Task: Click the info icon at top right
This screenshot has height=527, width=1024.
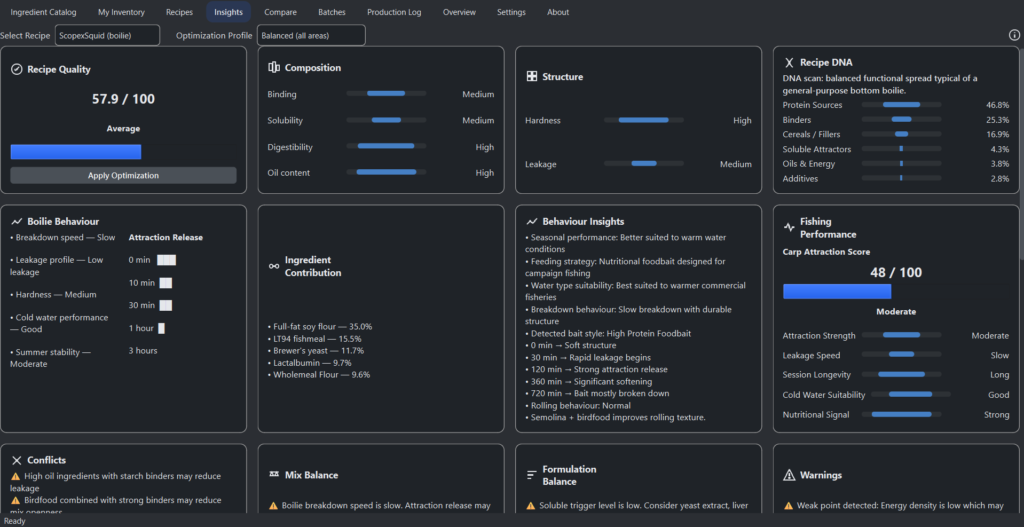Action: 1014,35
